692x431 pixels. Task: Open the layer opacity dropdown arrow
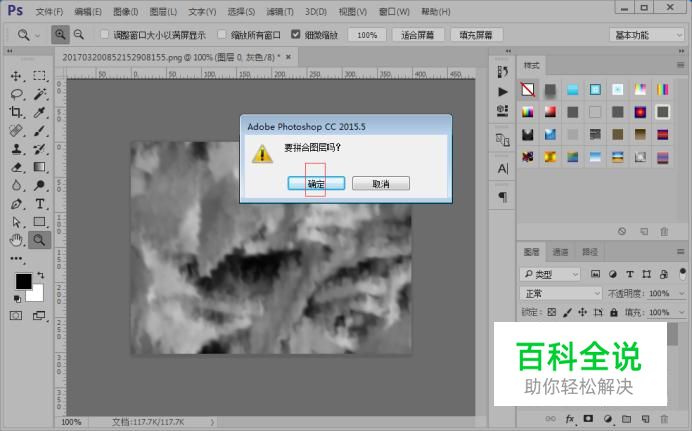click(682, 293)
